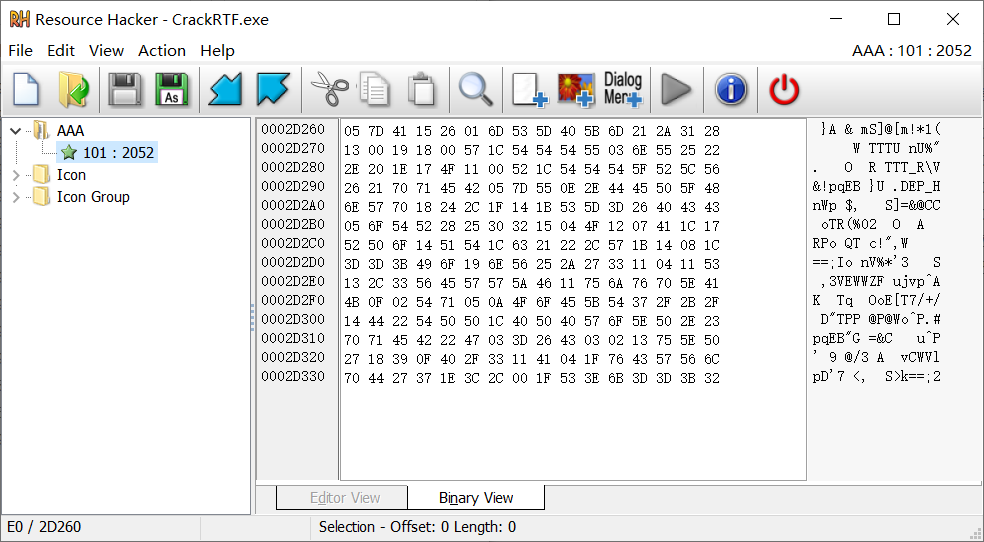The height and width of the screenshot is (542, 984).
Task: Click the Resource Hacker RH title icon
Action: pos(19,19)
